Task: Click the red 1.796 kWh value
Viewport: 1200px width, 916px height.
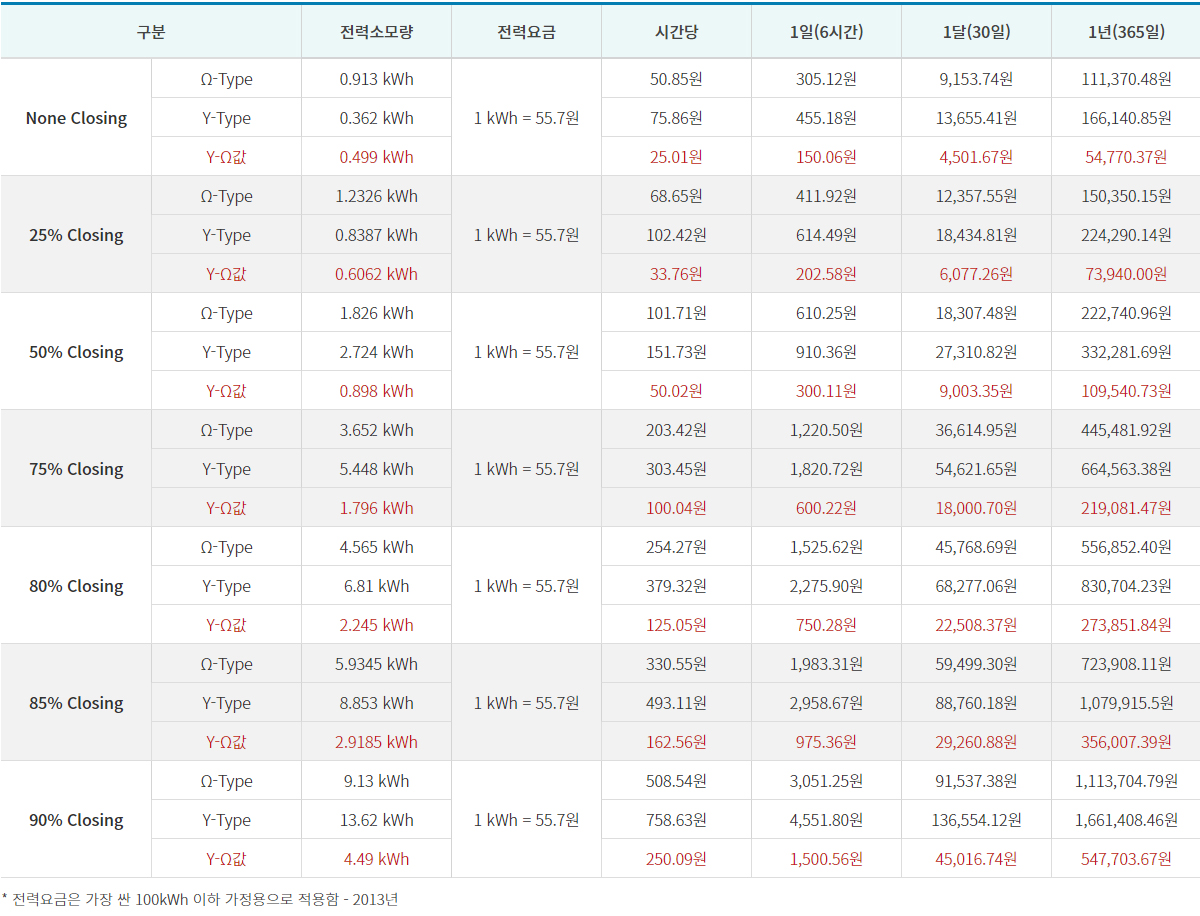Action: [376, 508]
